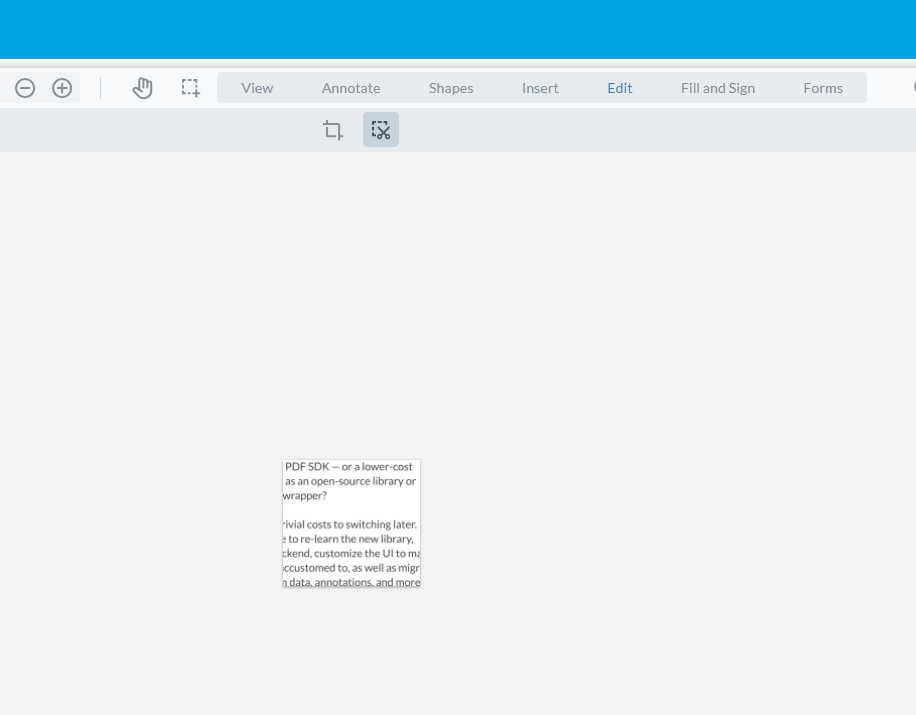The width and height of the screenshot is (916, 715).
Task: Open the Fill and Sign tab
Action: click(717, 88)
